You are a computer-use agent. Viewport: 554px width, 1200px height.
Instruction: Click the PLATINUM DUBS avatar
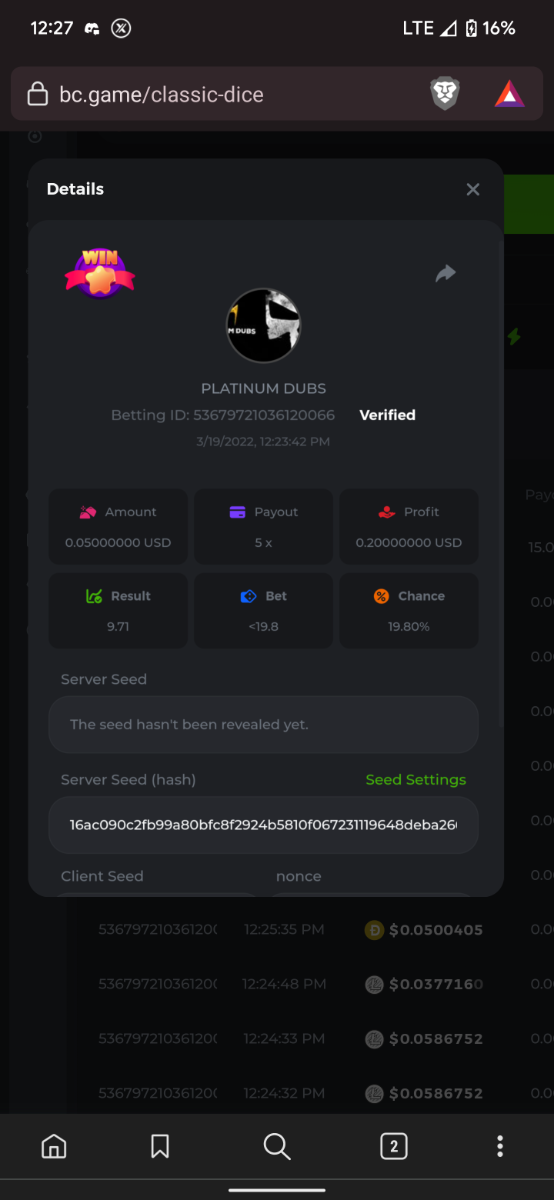[x=264, y=326]
